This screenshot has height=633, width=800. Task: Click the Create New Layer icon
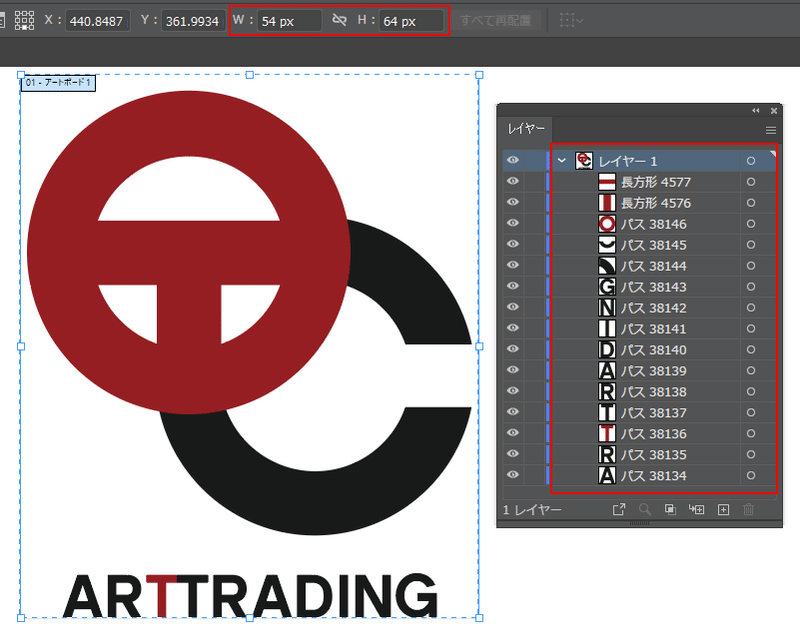[723, 509]
